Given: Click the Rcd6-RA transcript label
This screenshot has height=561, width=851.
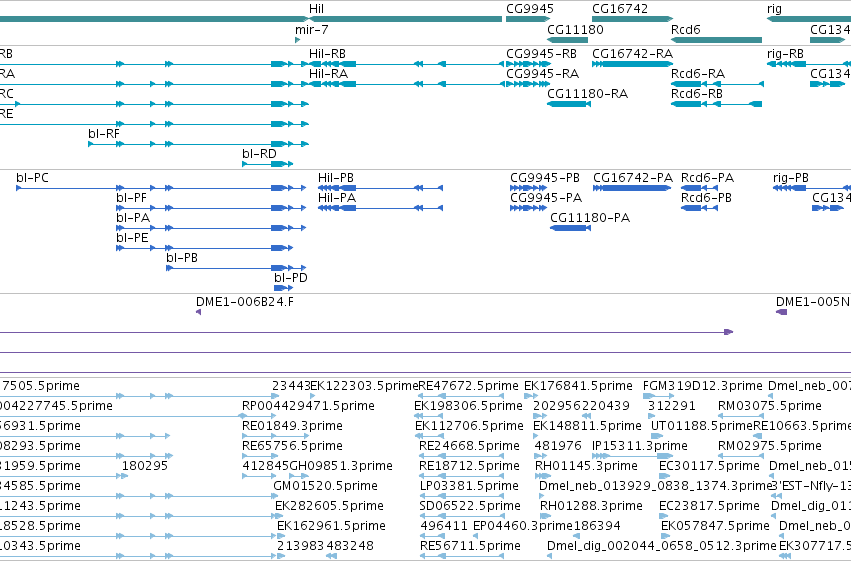Looking at the screenshot, I should click(x=698, y=74).
